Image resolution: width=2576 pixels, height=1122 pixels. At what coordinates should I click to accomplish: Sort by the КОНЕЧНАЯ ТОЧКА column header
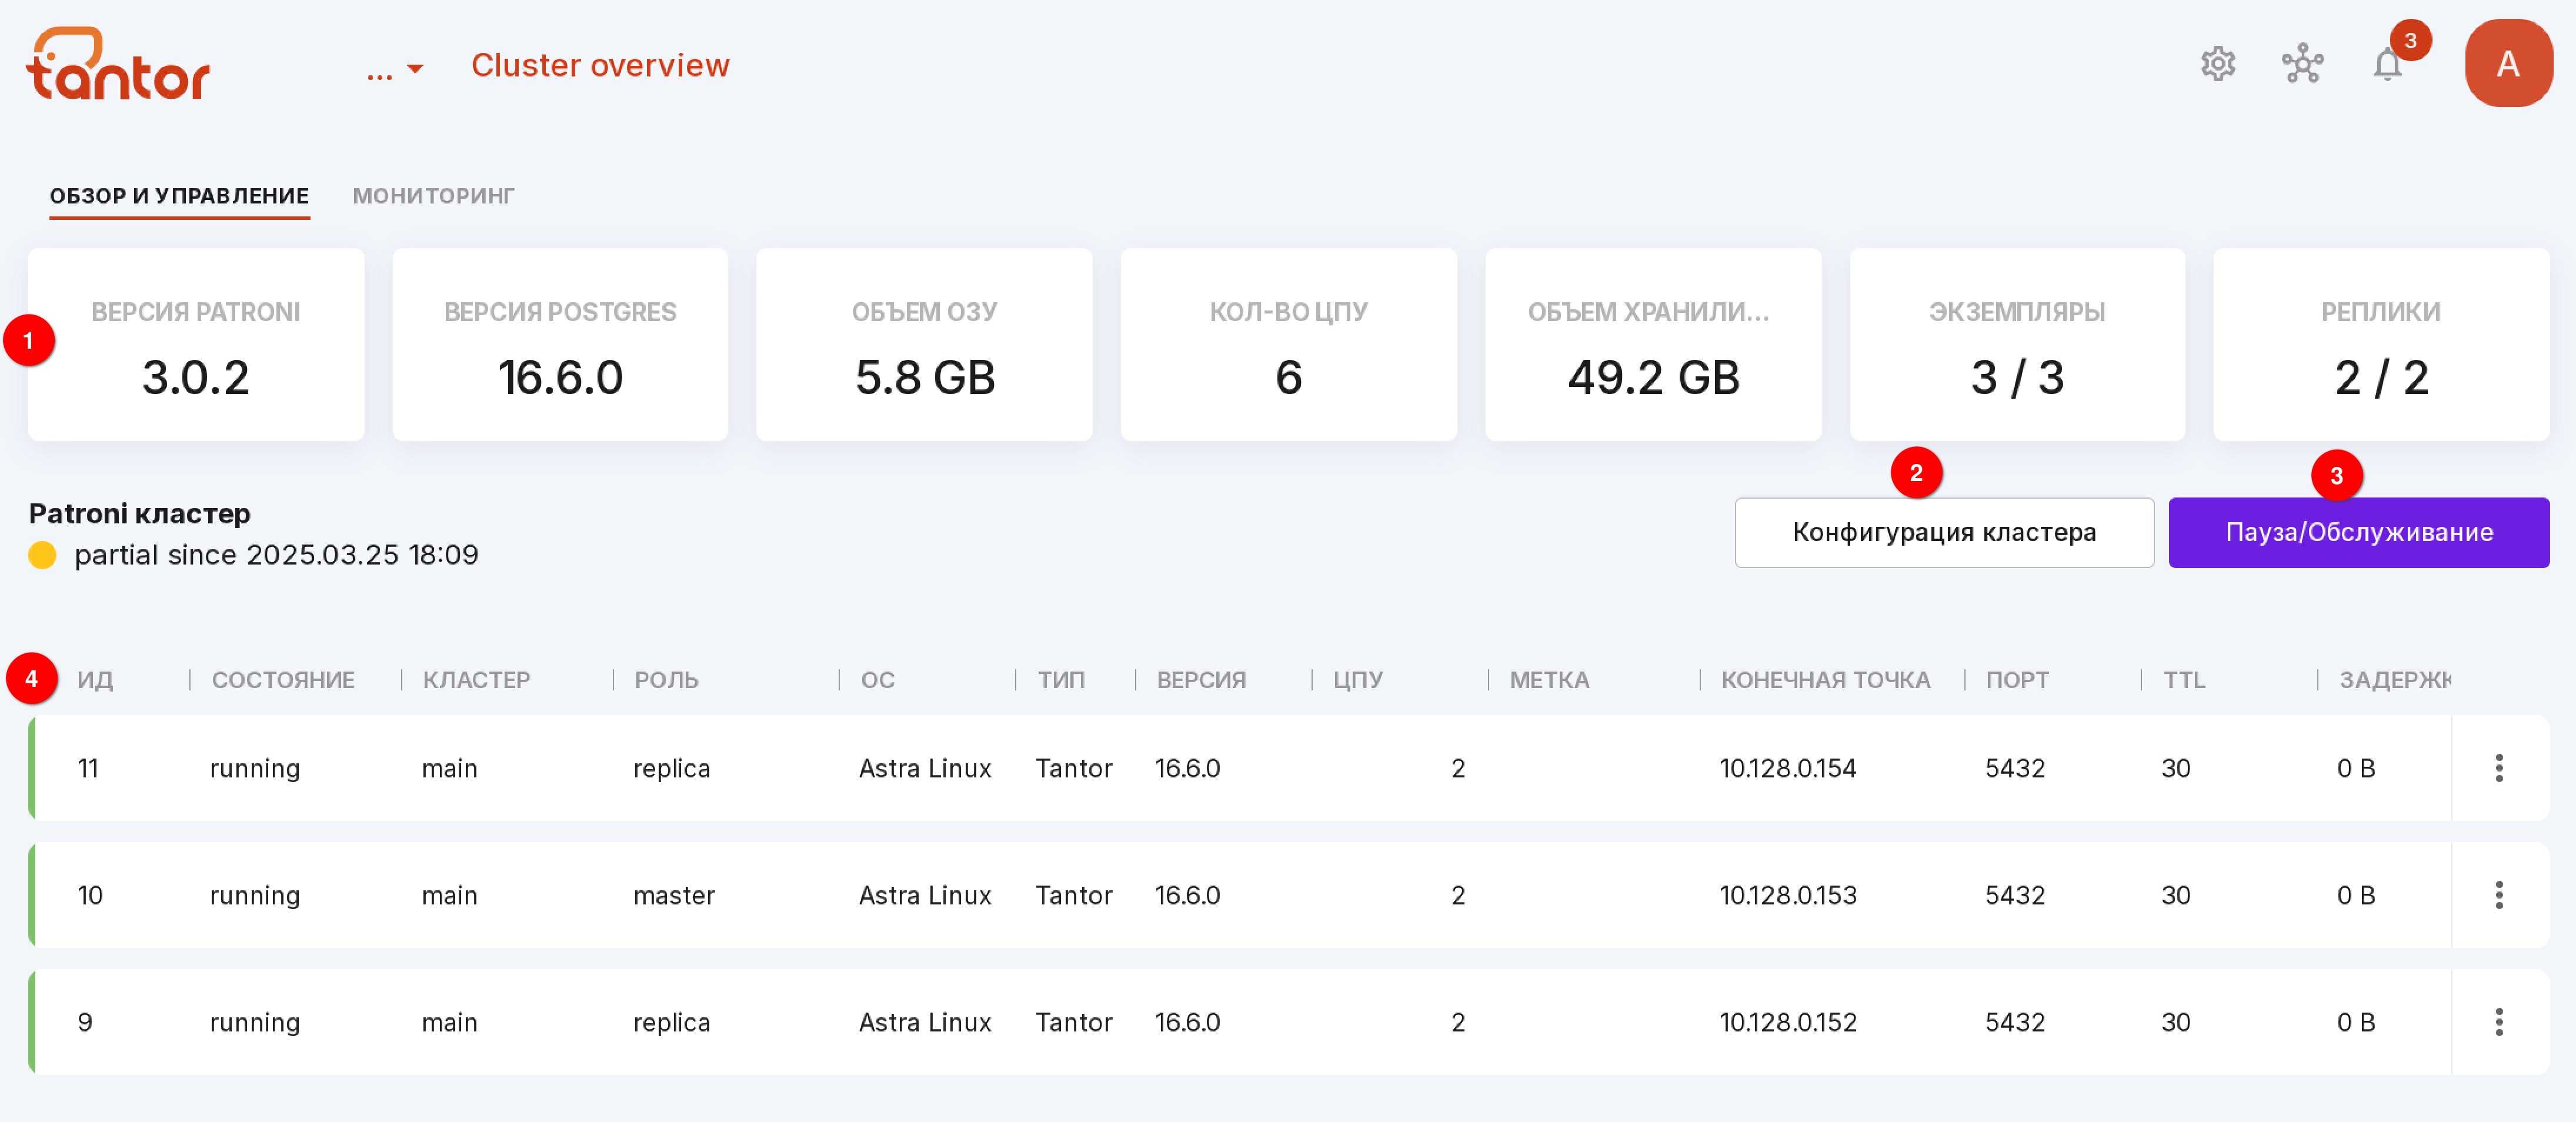coord(1825,680)
